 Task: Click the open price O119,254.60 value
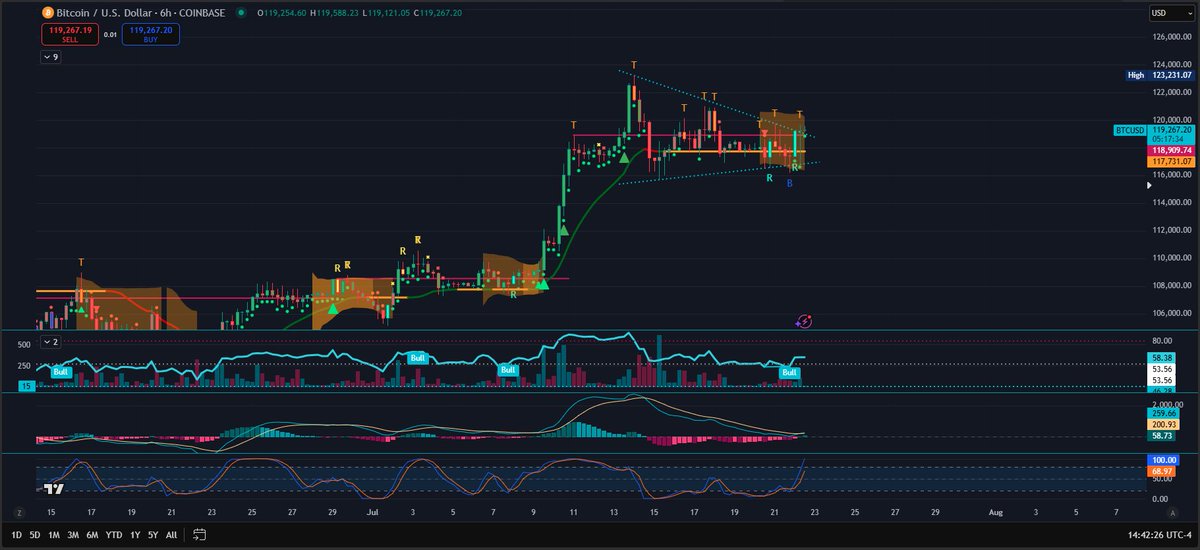[x=281, y=13]
